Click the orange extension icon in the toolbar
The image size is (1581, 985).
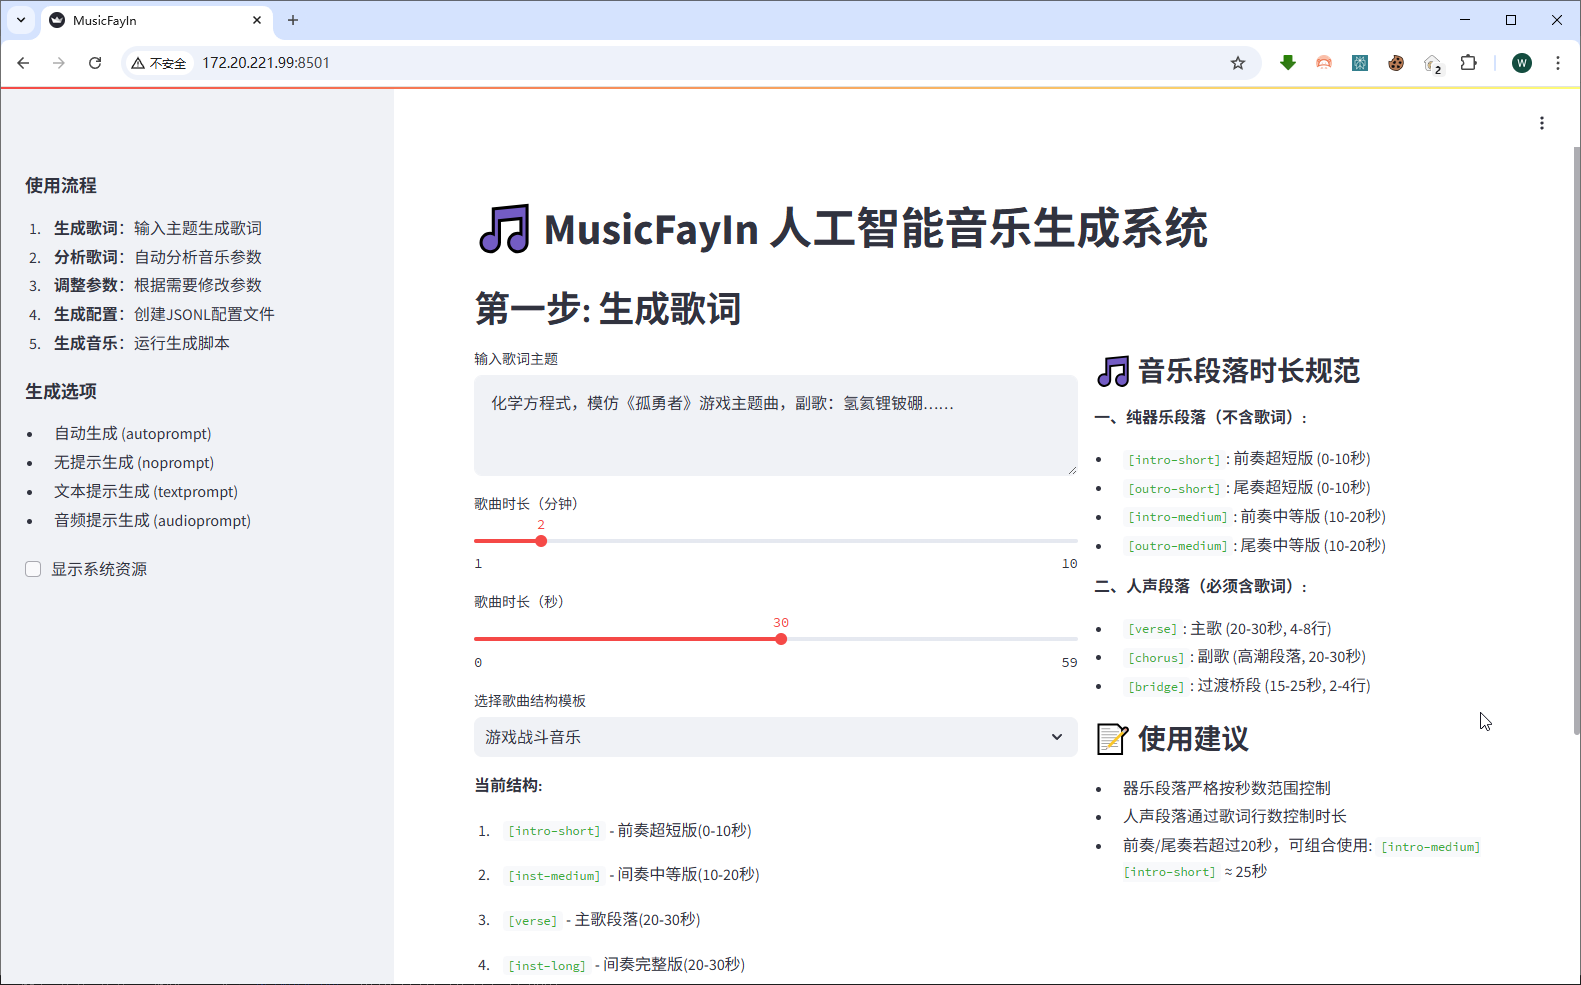[x=1324, y=63]
